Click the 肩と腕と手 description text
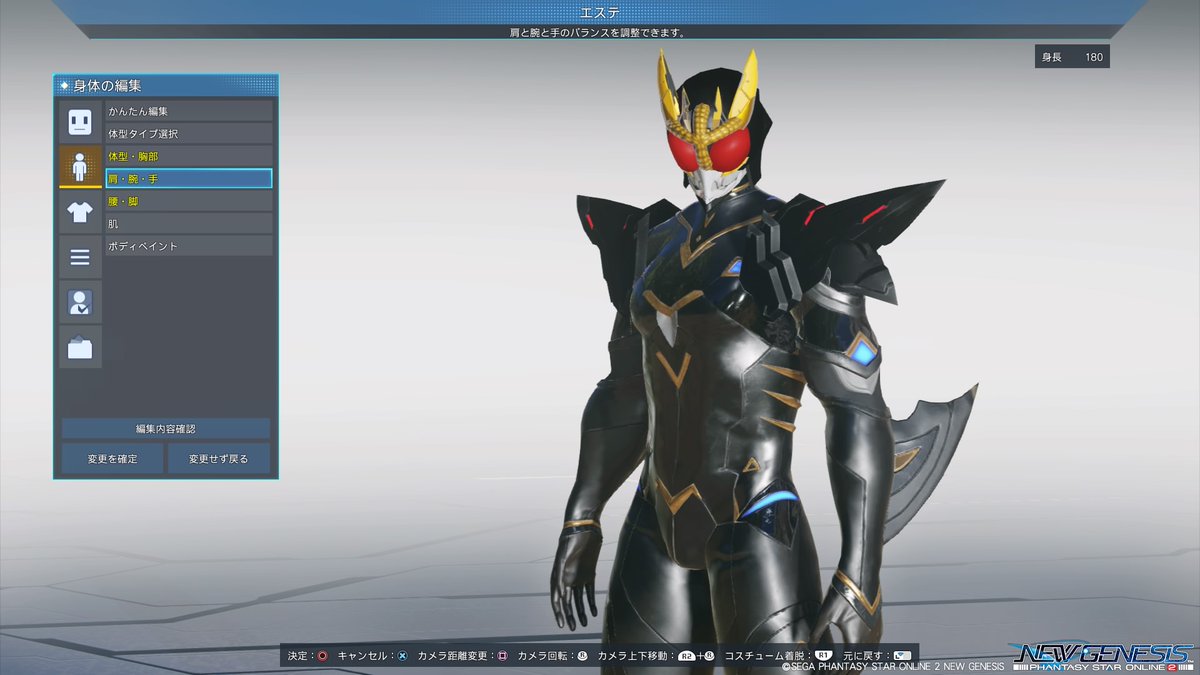Screen dimensions: 1200x675 coord(599,32)
